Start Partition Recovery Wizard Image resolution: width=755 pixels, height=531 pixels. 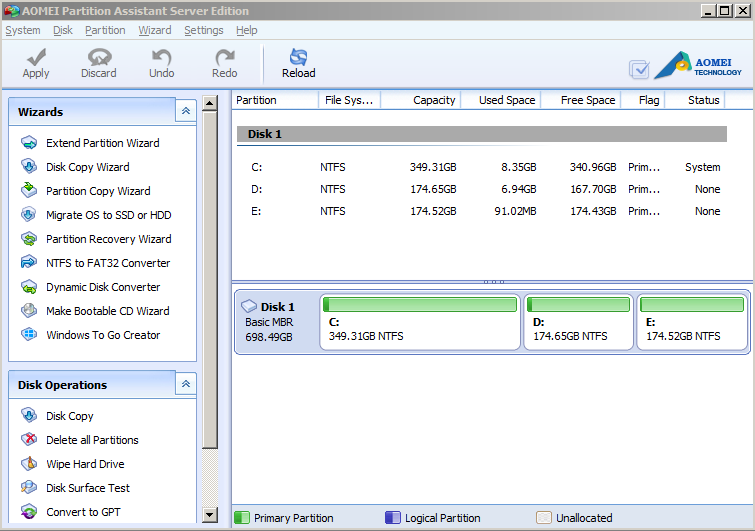tap(108, 239)
